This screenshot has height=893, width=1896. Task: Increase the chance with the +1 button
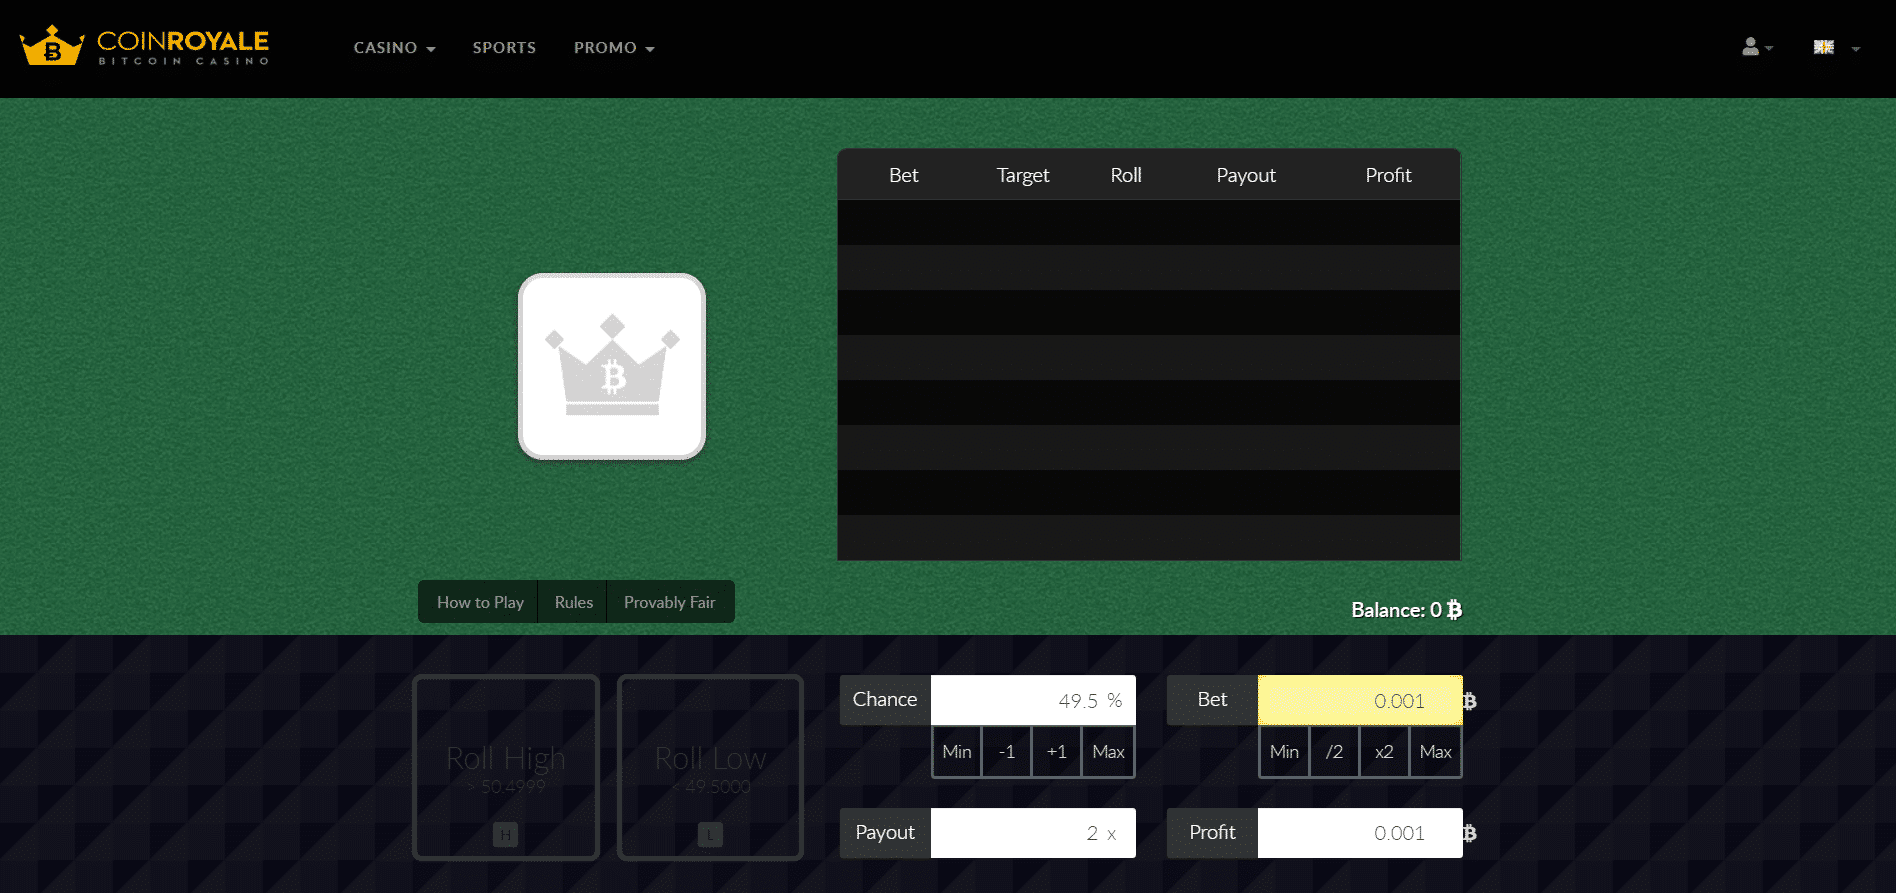point(1057,752)
